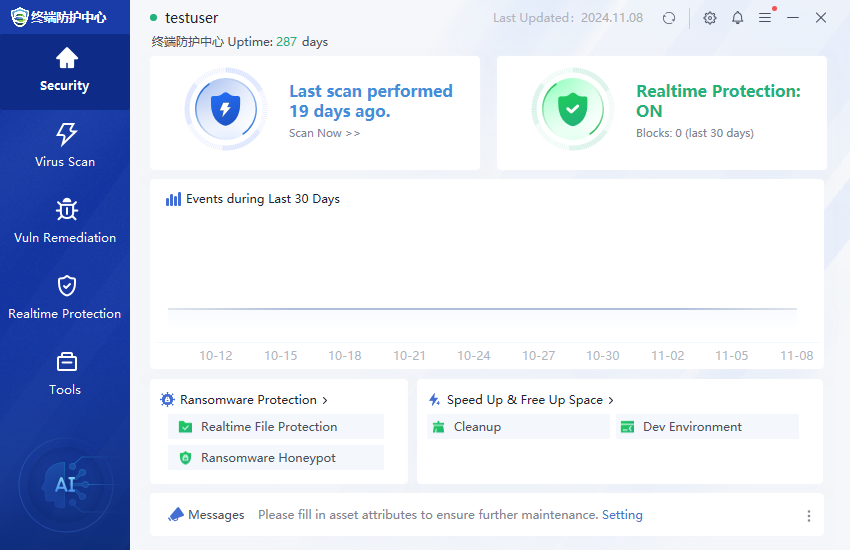
Task: Switch to Virus Scan section
Action: click(x=65, y=146)
